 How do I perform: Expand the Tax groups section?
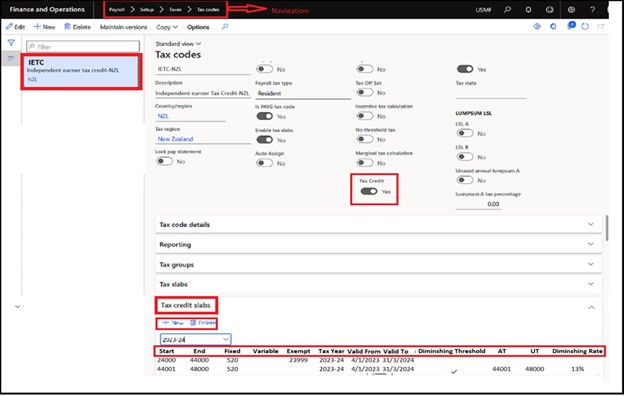pyautogui.click(x=378, y=264)
